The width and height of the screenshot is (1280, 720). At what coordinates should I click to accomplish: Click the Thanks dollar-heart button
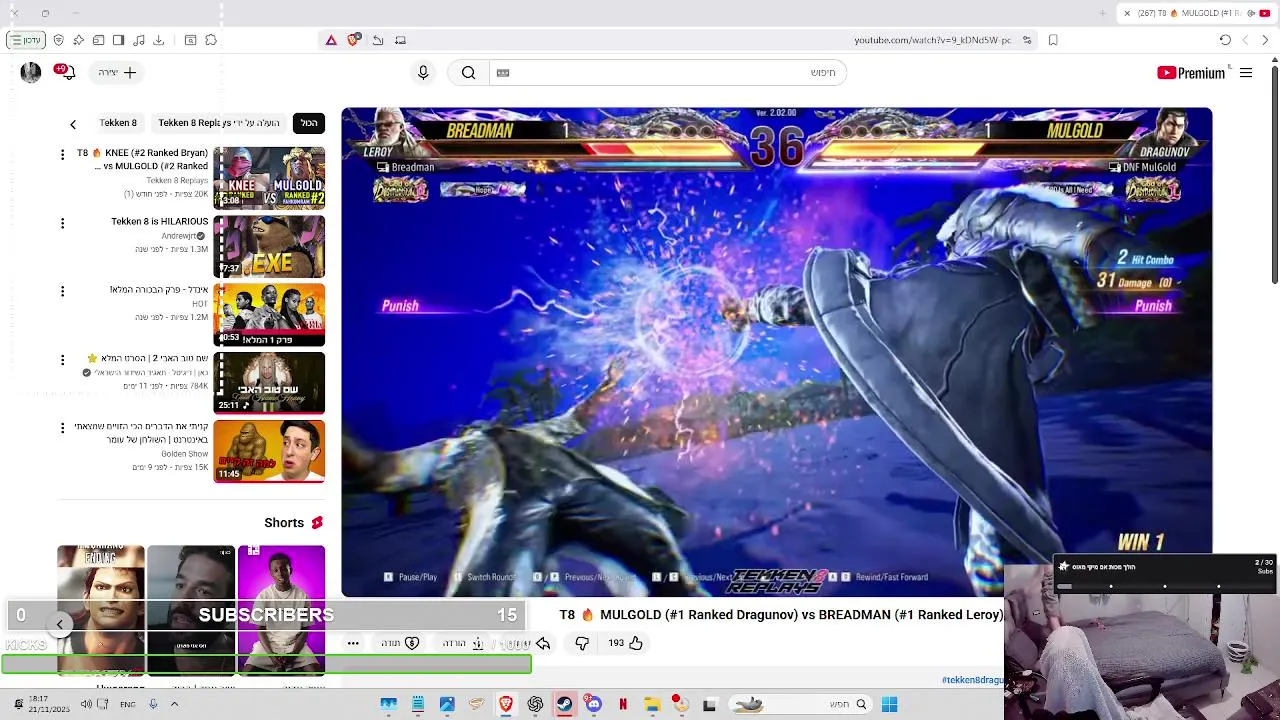(x=400, y=643)
